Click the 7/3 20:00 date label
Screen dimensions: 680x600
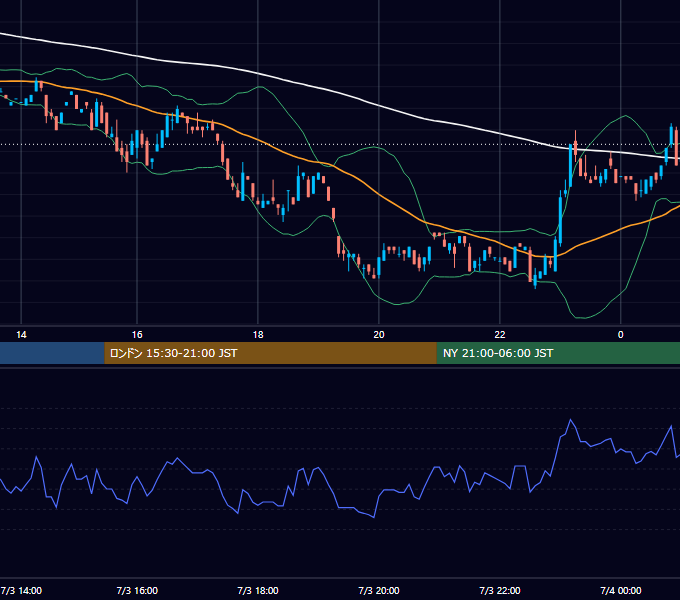coord(379,590)
